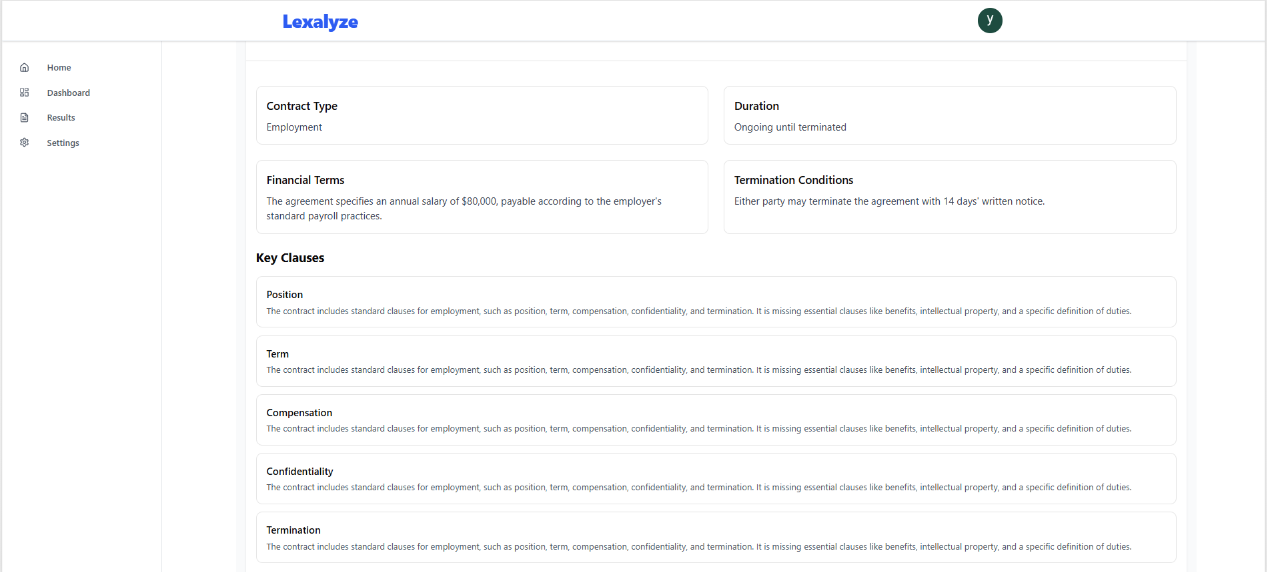
Task: Click the Termination key clause
Action: click(715, 538)
